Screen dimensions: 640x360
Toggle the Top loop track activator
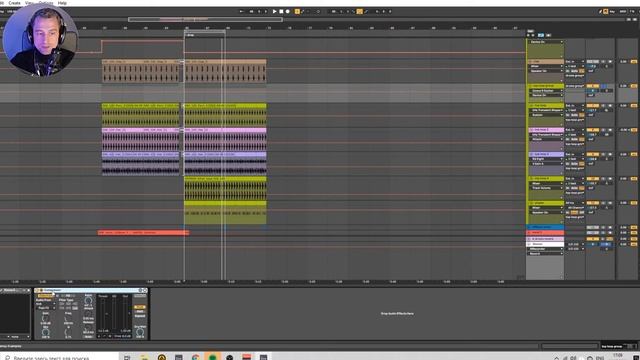593,105
